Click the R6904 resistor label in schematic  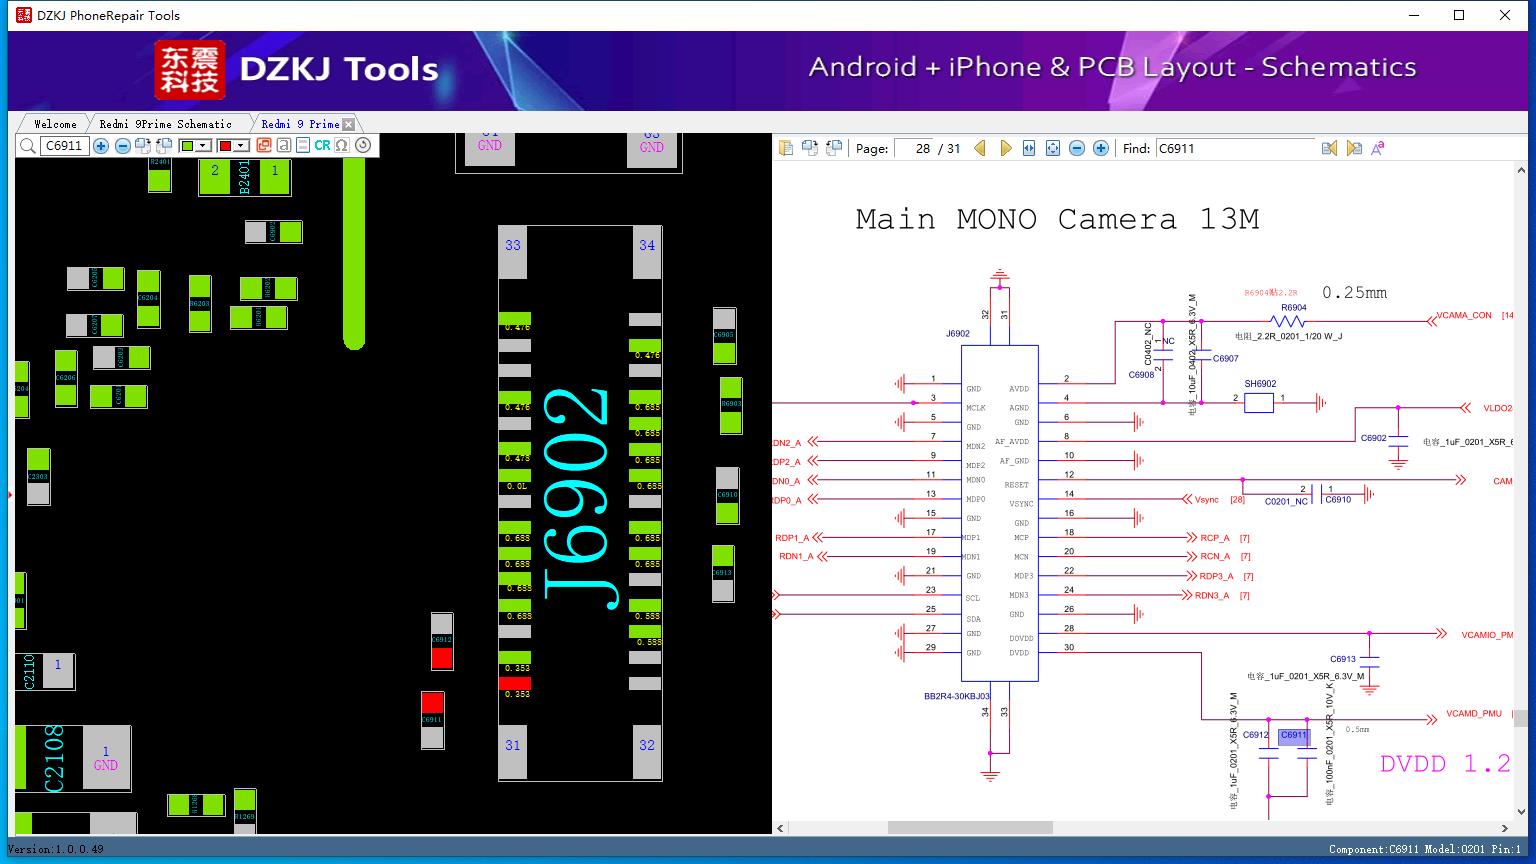[x=1294, y=308]
